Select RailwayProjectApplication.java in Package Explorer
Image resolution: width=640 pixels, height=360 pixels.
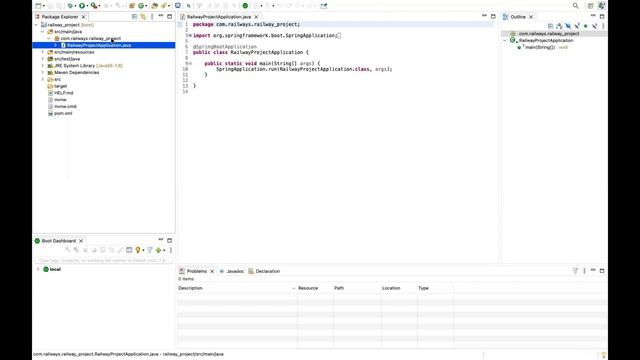tap(99, 45)
